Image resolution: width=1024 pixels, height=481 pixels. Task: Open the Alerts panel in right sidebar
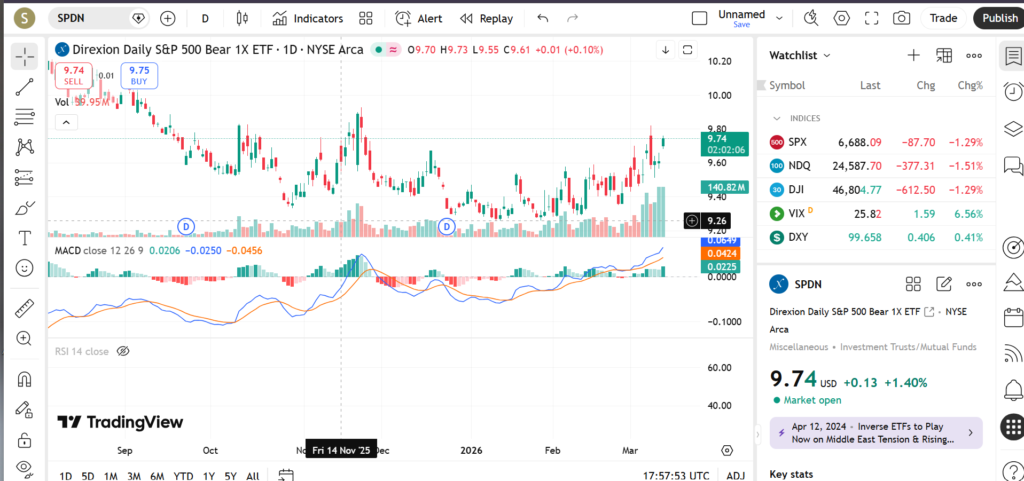(1012, 91)
